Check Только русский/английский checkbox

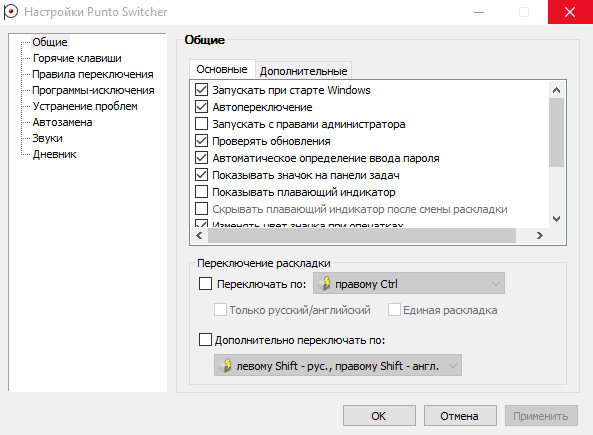[x=220, y=310]
